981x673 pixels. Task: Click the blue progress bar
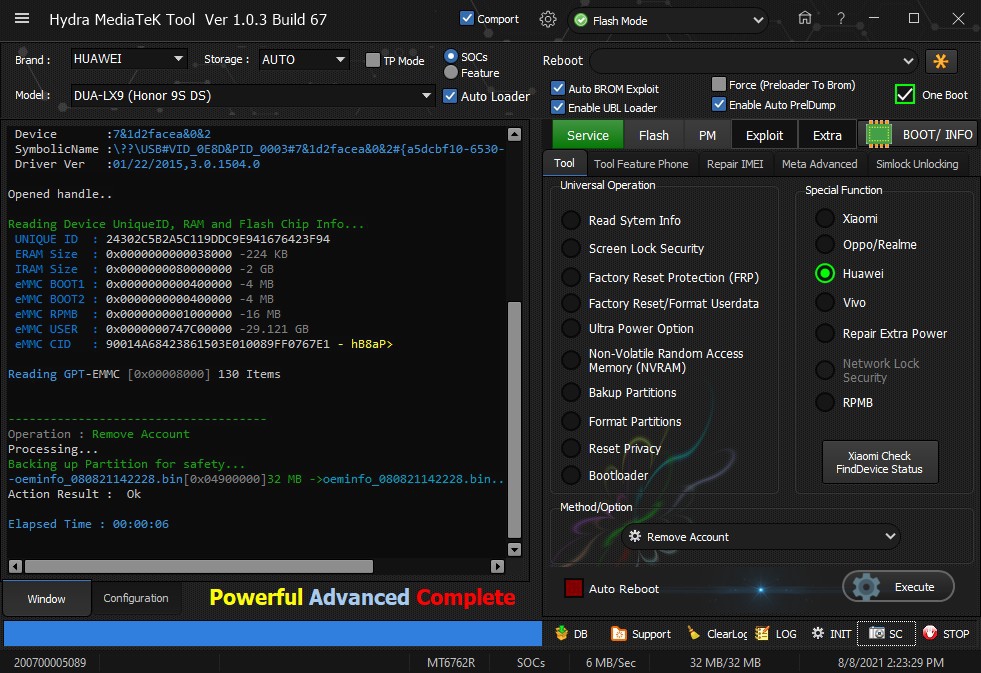tap(273, 633)
